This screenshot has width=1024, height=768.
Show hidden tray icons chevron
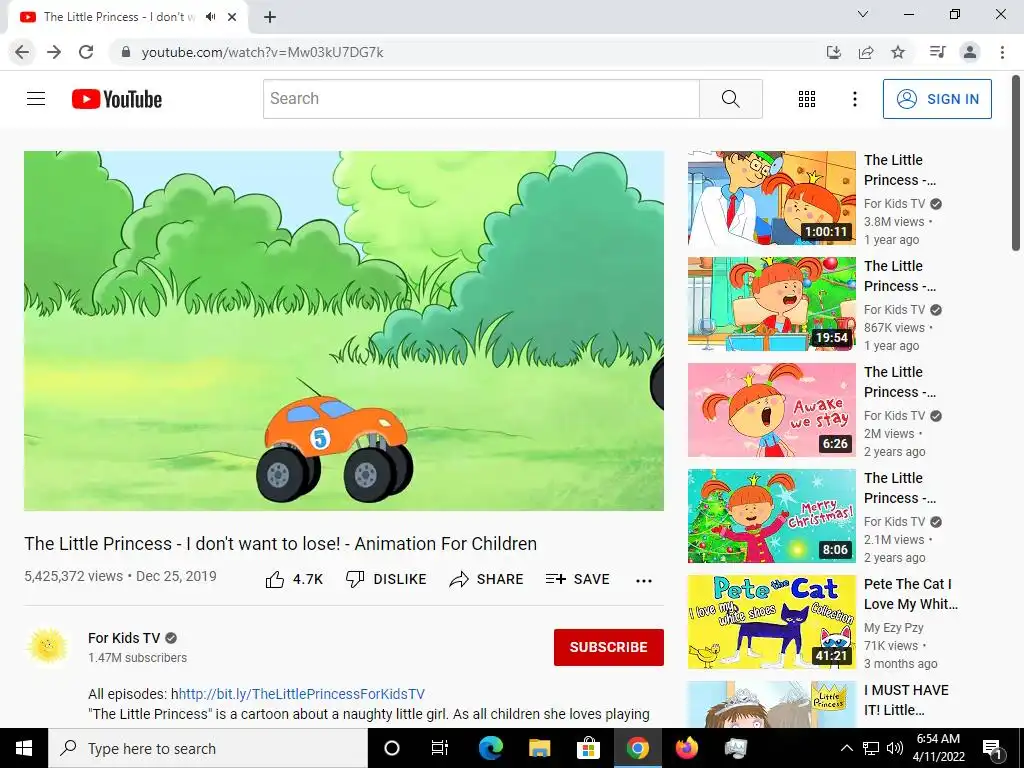[x=846, y=748]
